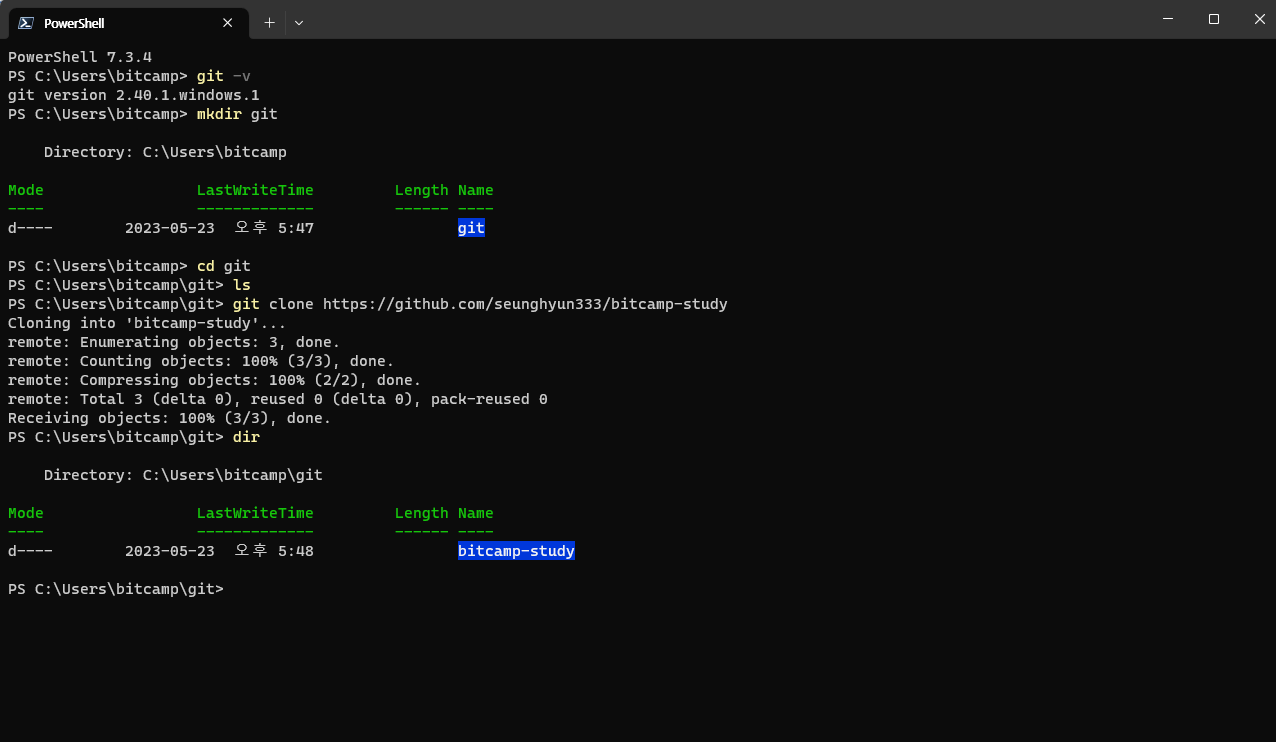
Task: Click the 'cd git' command text
Action: pos(224,266)
